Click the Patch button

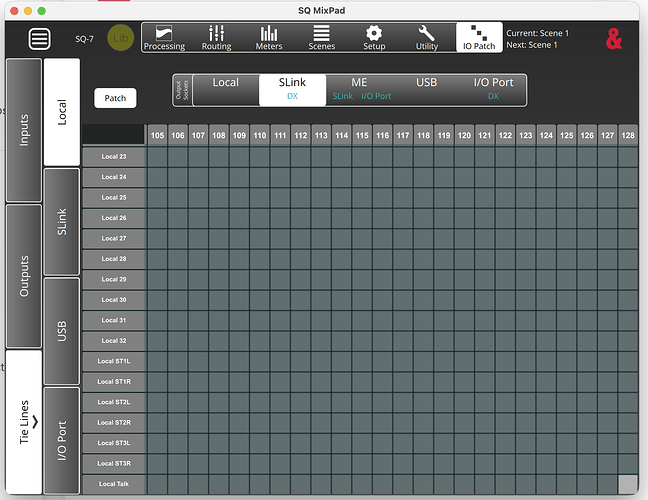pyautogui.click(x=115, y=98)
